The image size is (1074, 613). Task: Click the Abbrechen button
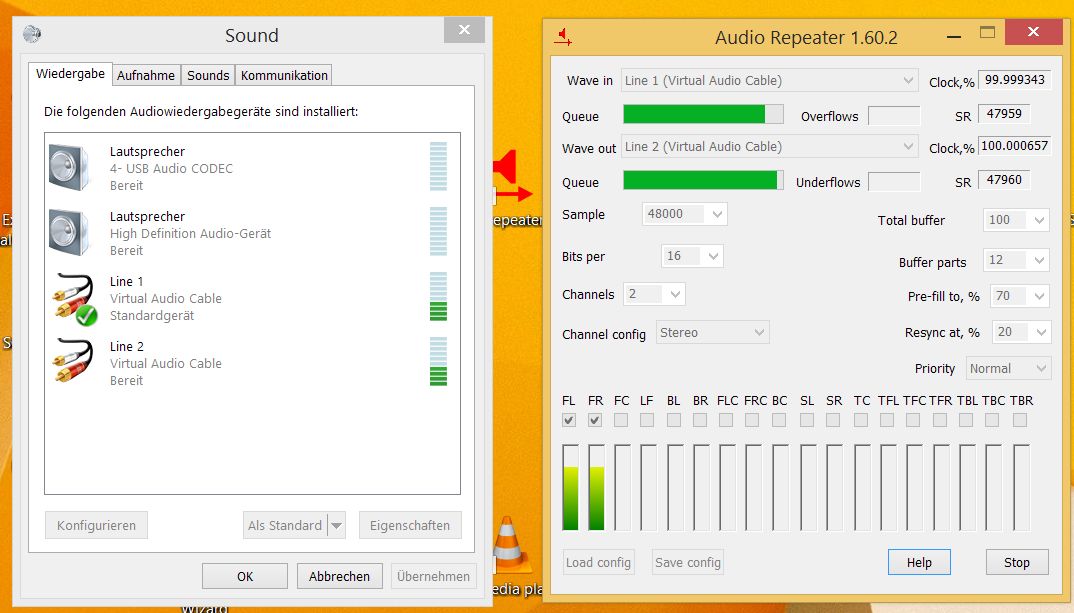pyautogui.click(x=339, y=576)
